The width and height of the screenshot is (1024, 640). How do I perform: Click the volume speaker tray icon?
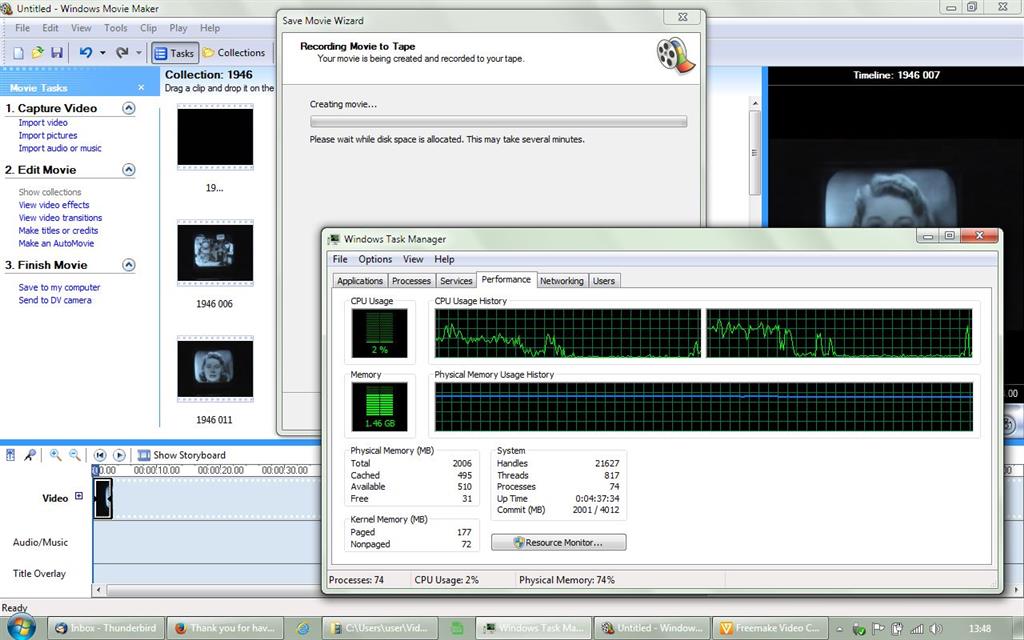click(x=935, y=629)
